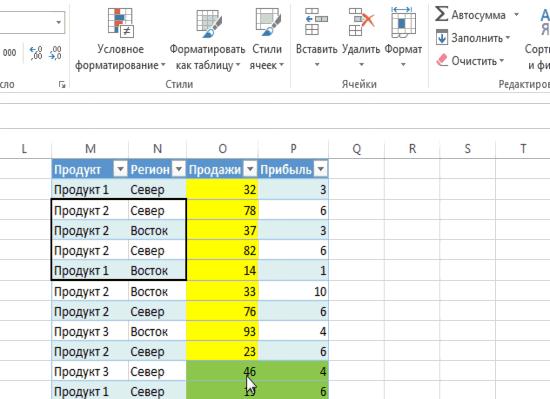Select yellow sales cell with 78
The height and width of the screenshot is (399, 550).
pos(222,210)
